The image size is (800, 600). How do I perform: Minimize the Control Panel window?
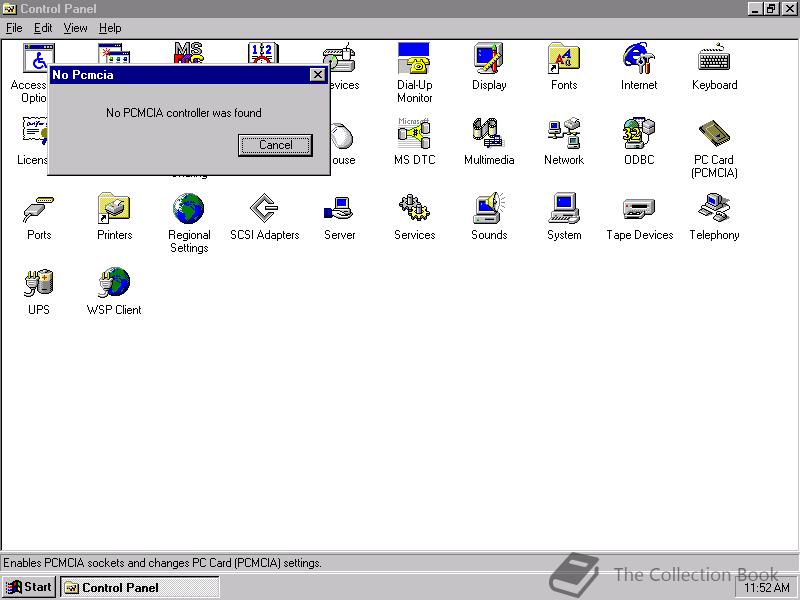pos(756,9)
